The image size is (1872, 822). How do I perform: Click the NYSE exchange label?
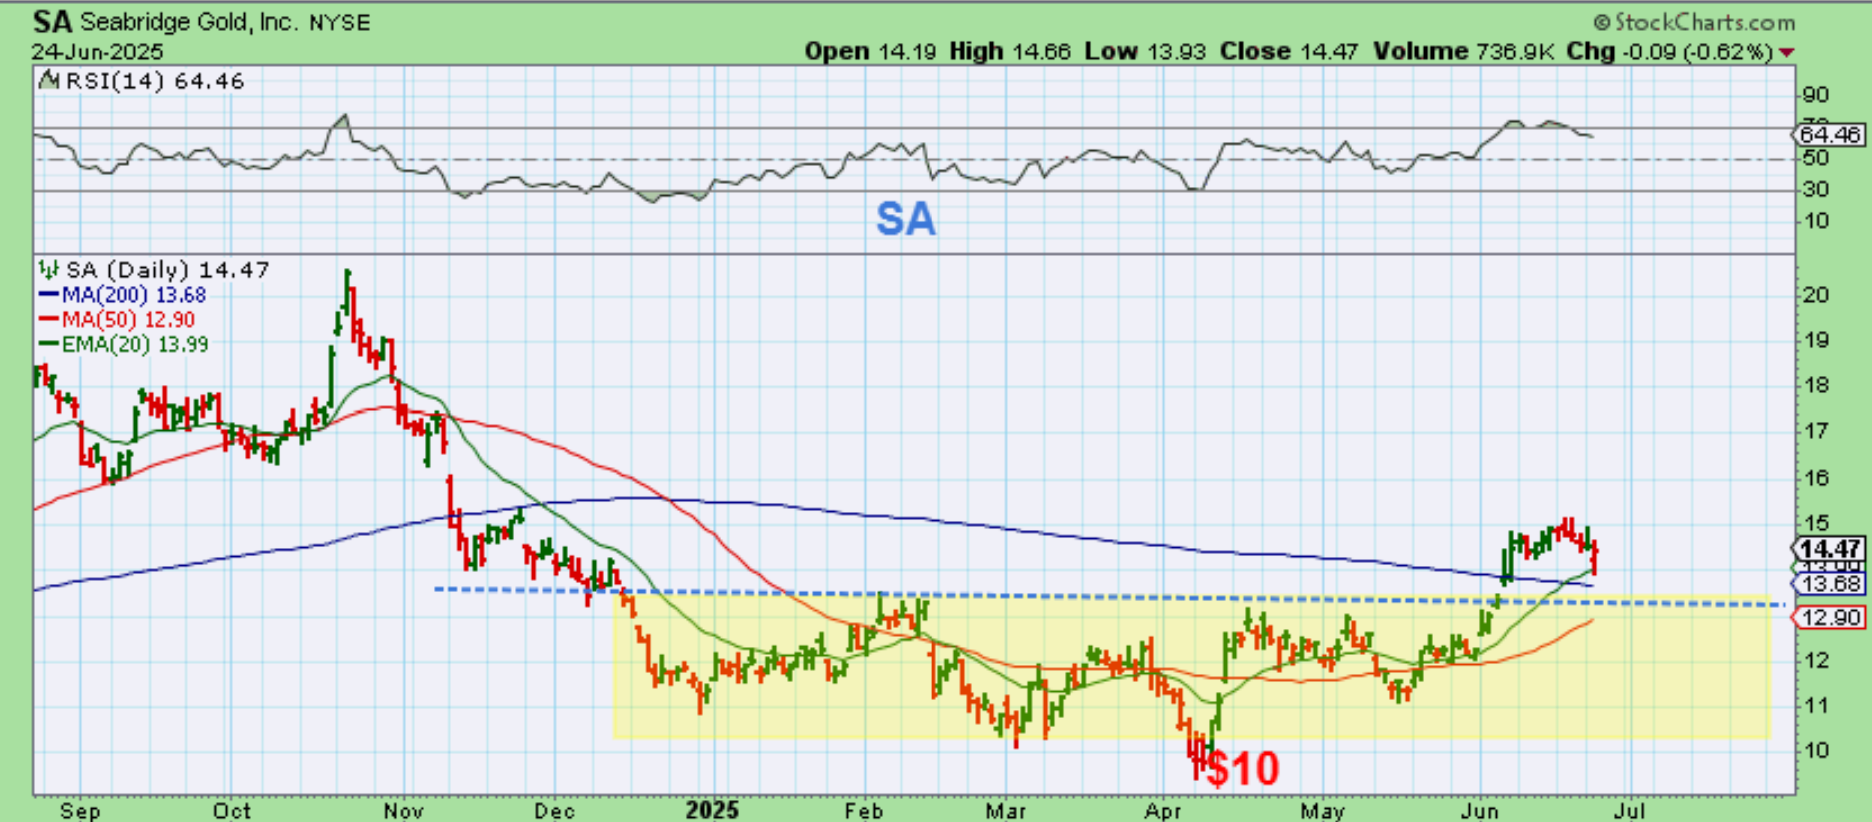pos(339,22)
